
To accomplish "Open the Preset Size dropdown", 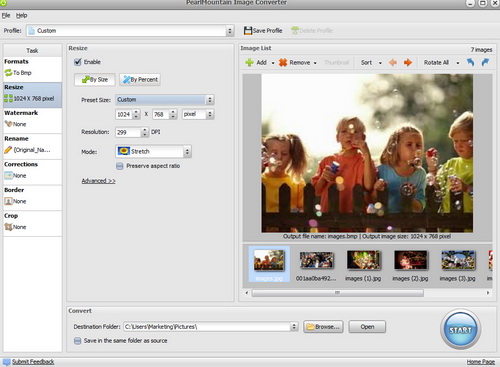I will click(164, 100).
